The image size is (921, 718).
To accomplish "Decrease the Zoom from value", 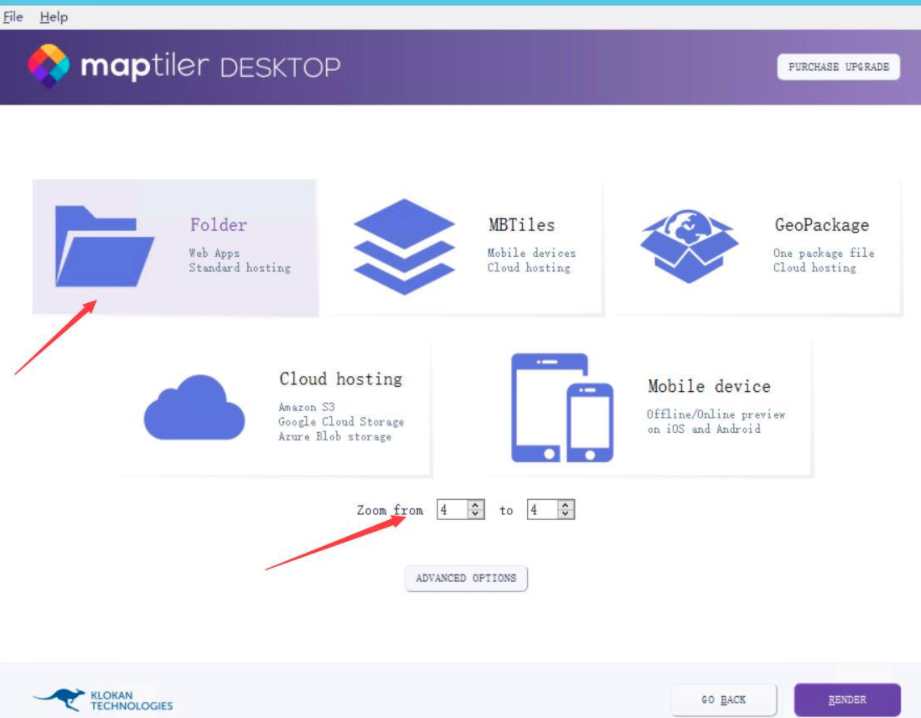I will 476,514.
